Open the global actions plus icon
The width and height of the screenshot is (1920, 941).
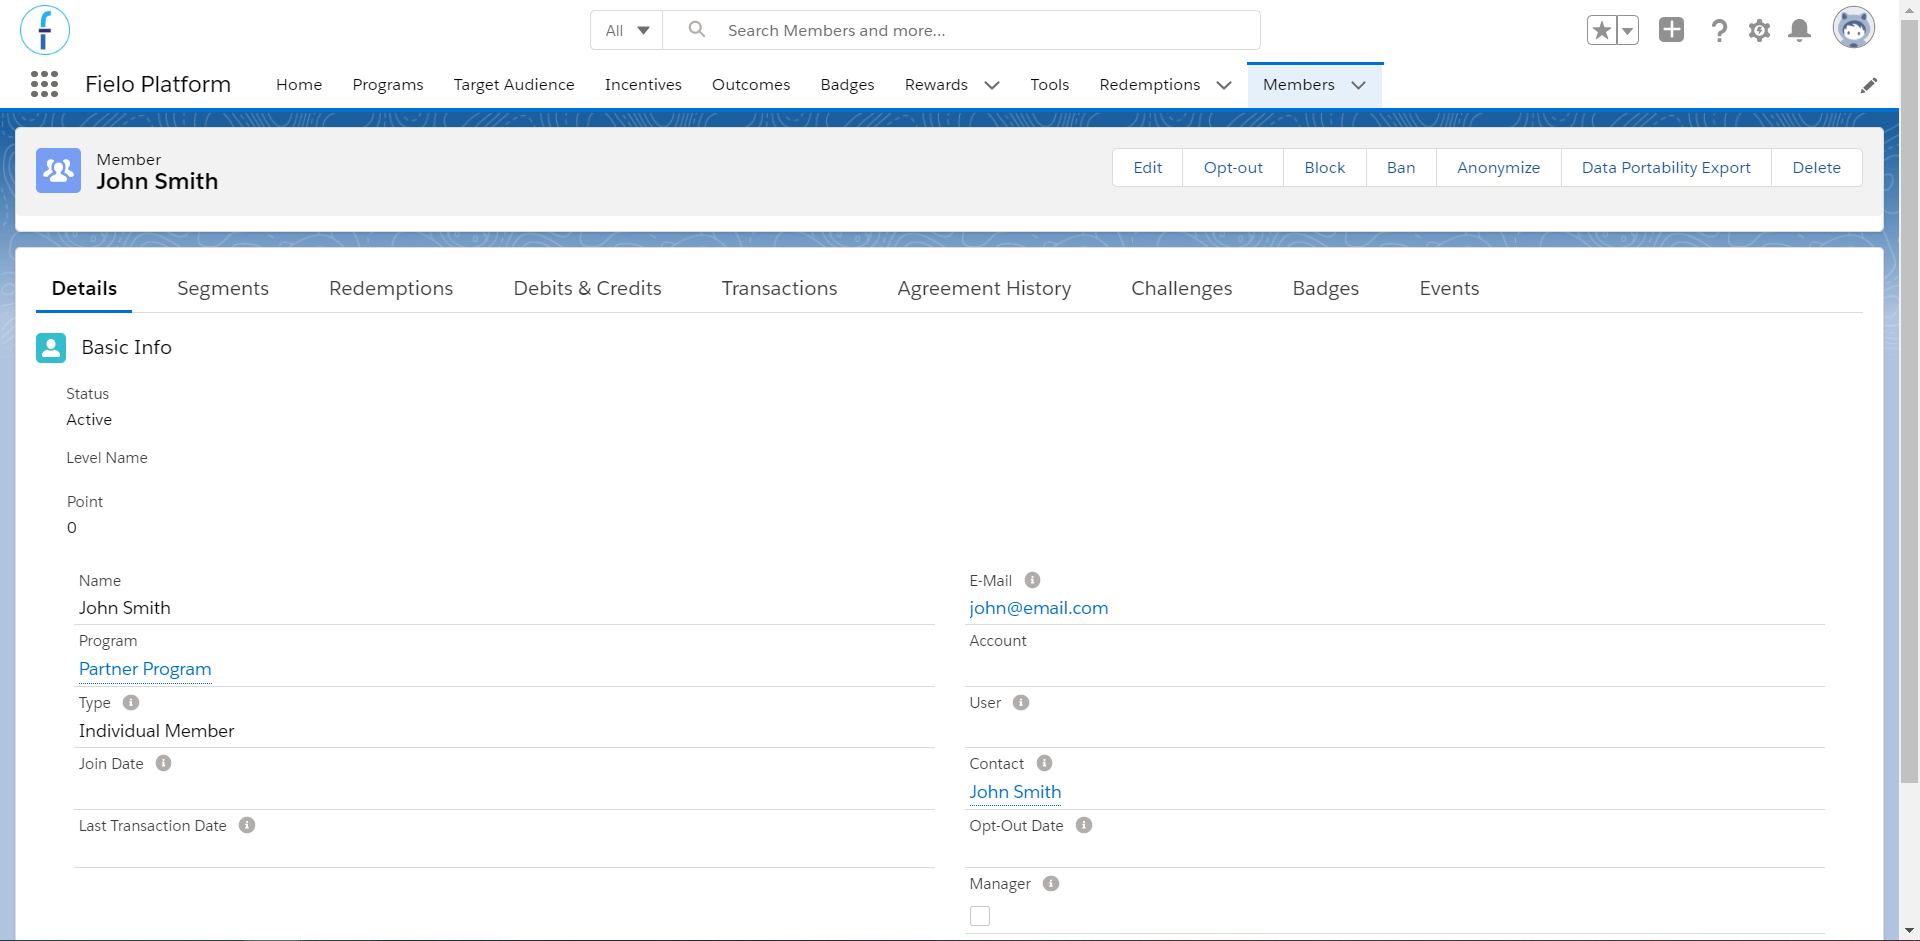[1671, 30]
